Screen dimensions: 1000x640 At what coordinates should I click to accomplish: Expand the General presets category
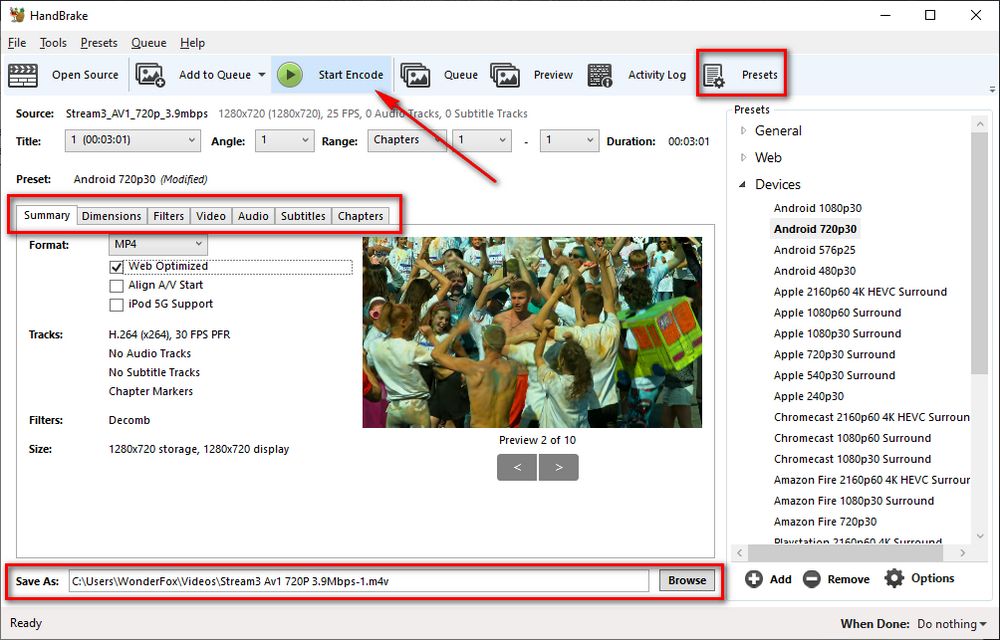[743, 131]
